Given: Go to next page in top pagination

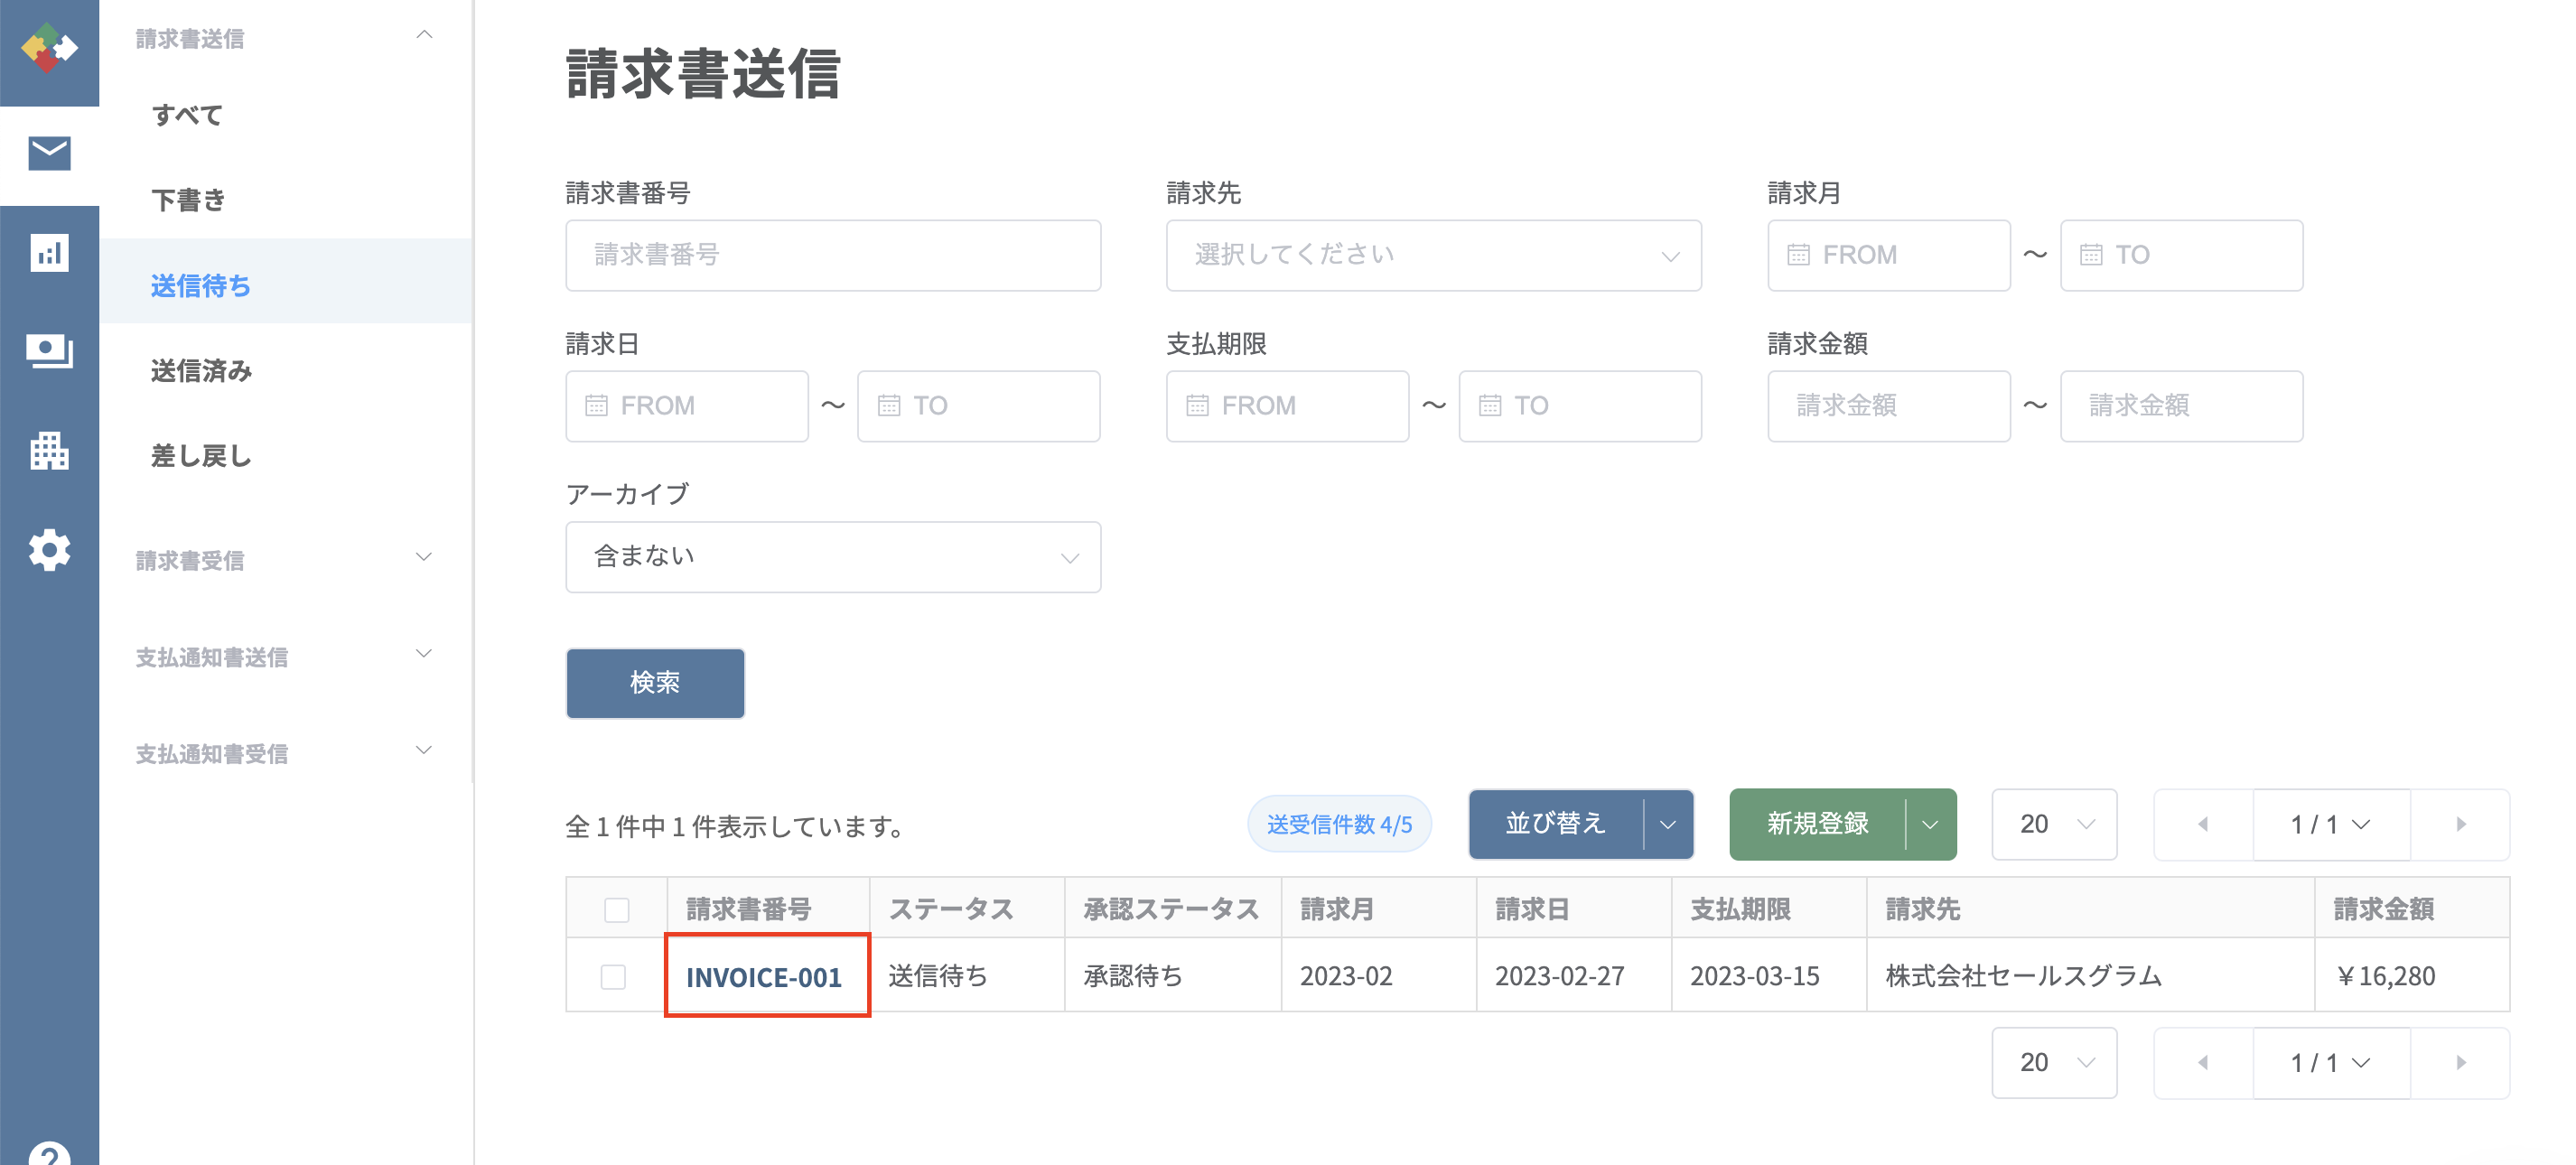Looking at the screenshot, I should [x=2461, y=824].
